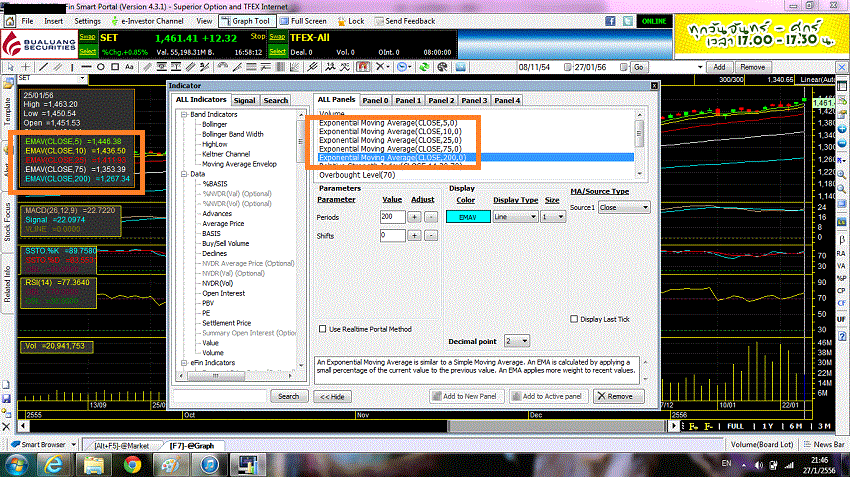The width and height of the screenshot is (850, 477).
Task: Click the << Hide button
Action: [332, 397]
